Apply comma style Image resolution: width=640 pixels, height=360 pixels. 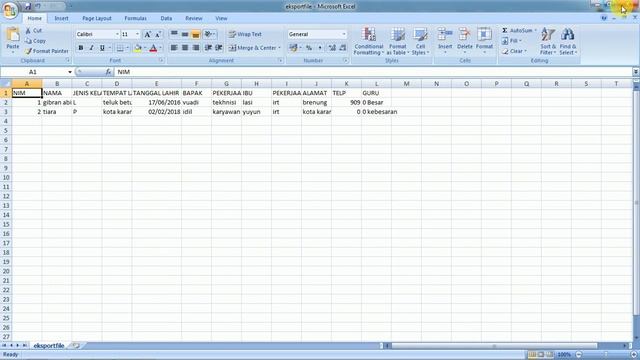pos(320,48)
